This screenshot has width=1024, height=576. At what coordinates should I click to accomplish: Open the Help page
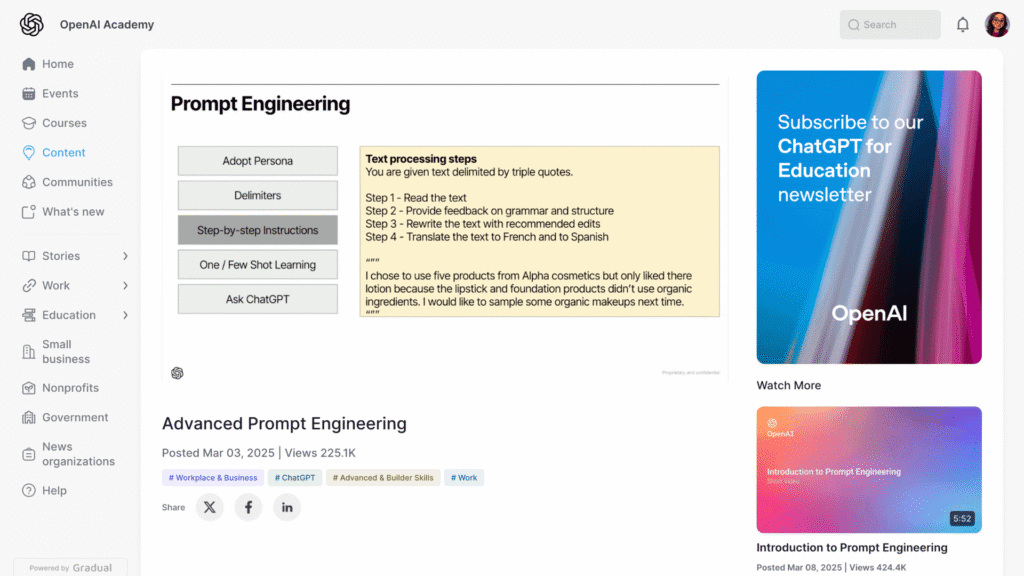54,490
